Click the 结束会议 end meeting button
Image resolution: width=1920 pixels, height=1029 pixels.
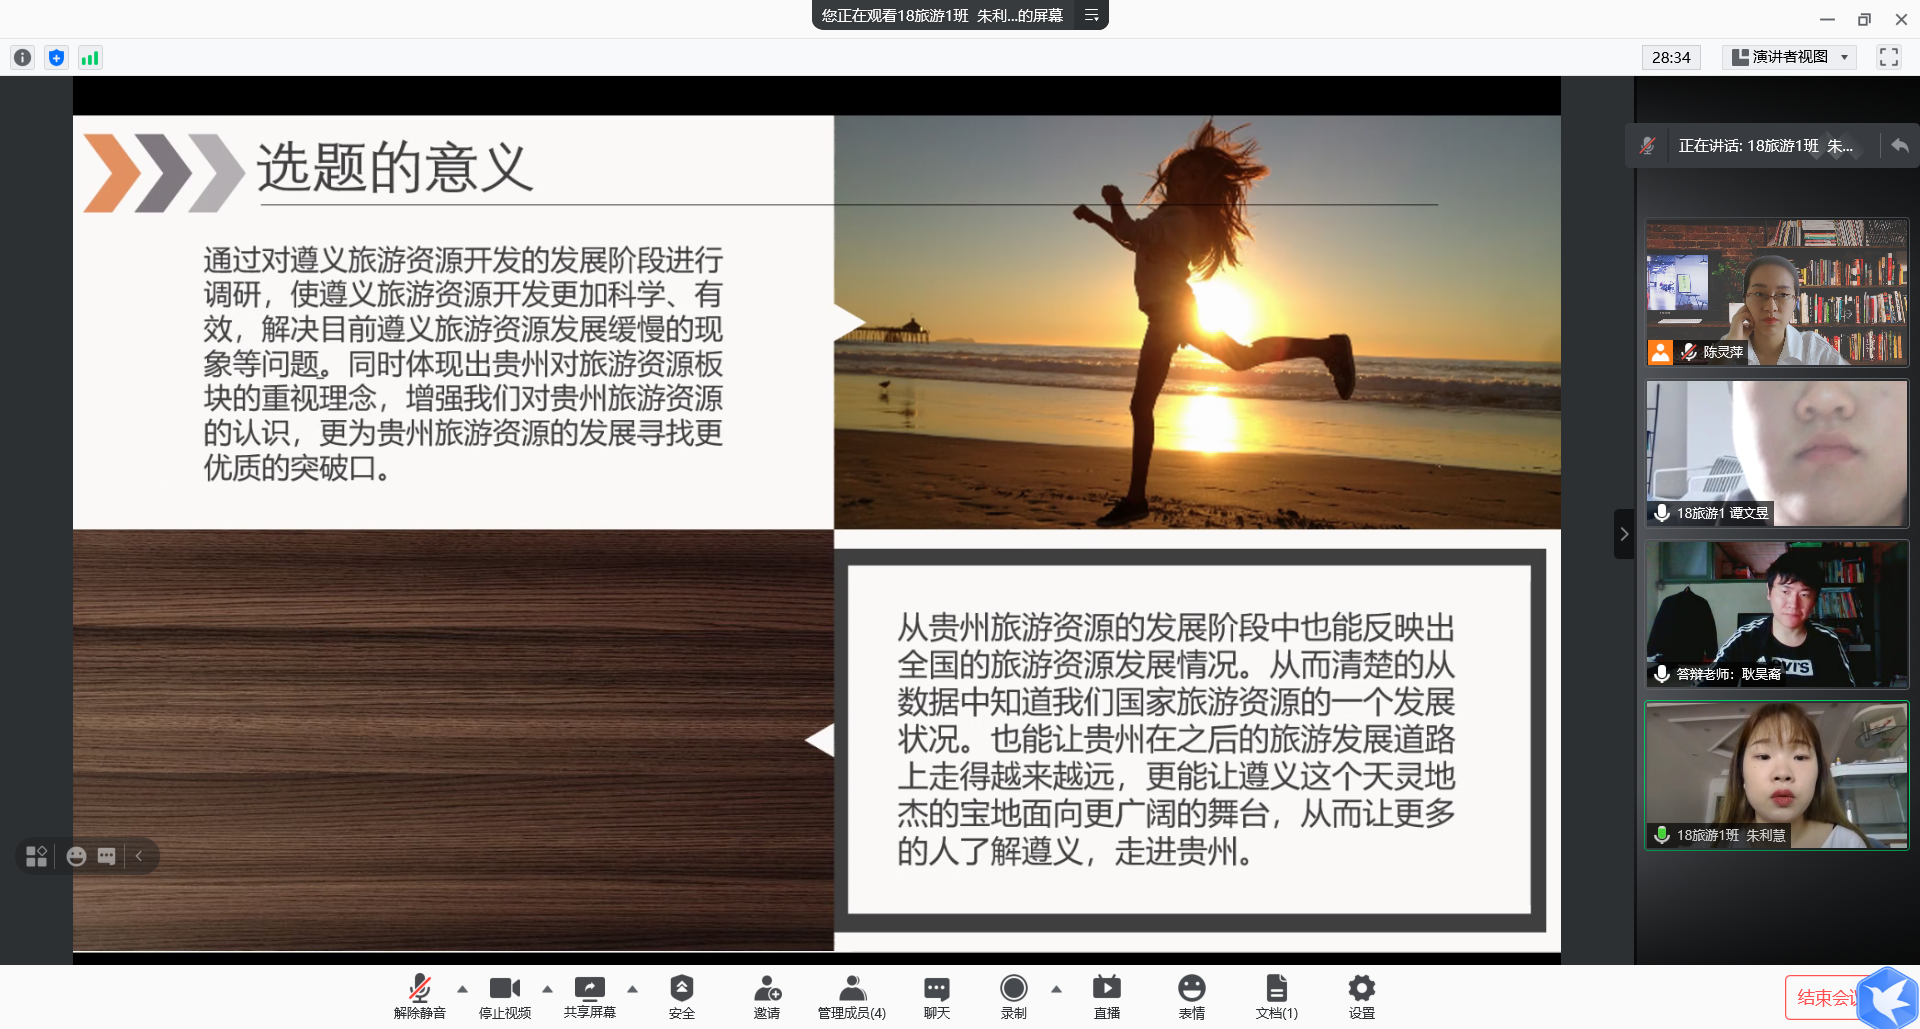(1824, 997)
